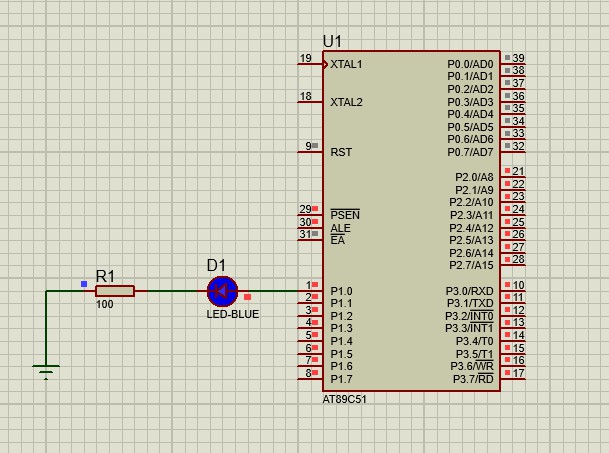Click the P1.2 pin label

(x=341, y=316)
